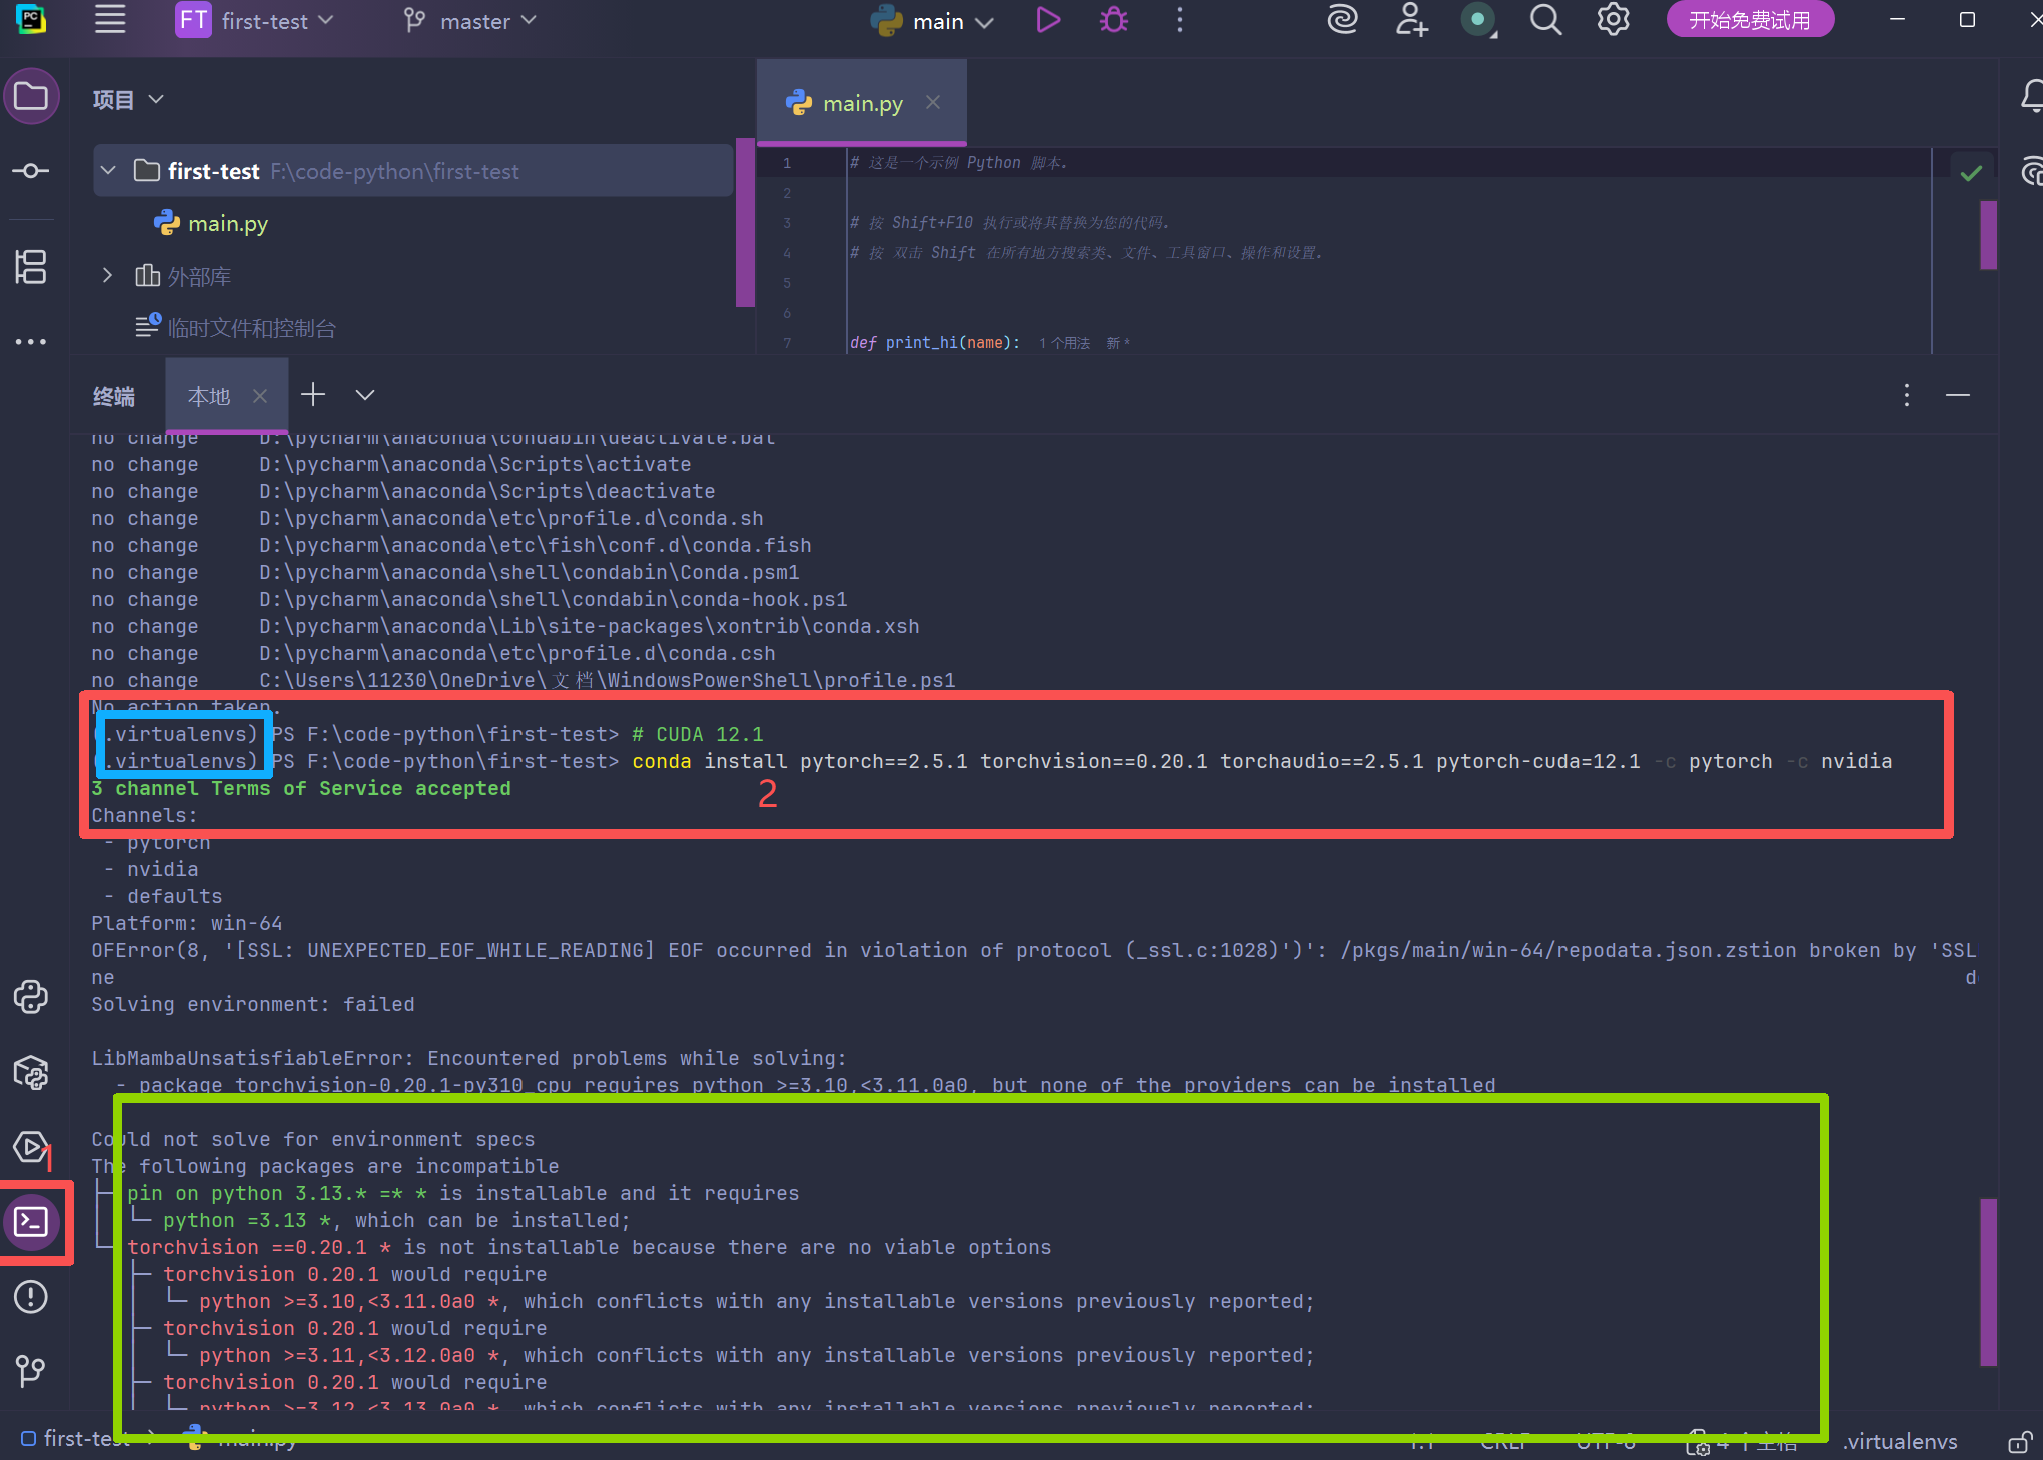Open the Commit tool window

point(31,171)
